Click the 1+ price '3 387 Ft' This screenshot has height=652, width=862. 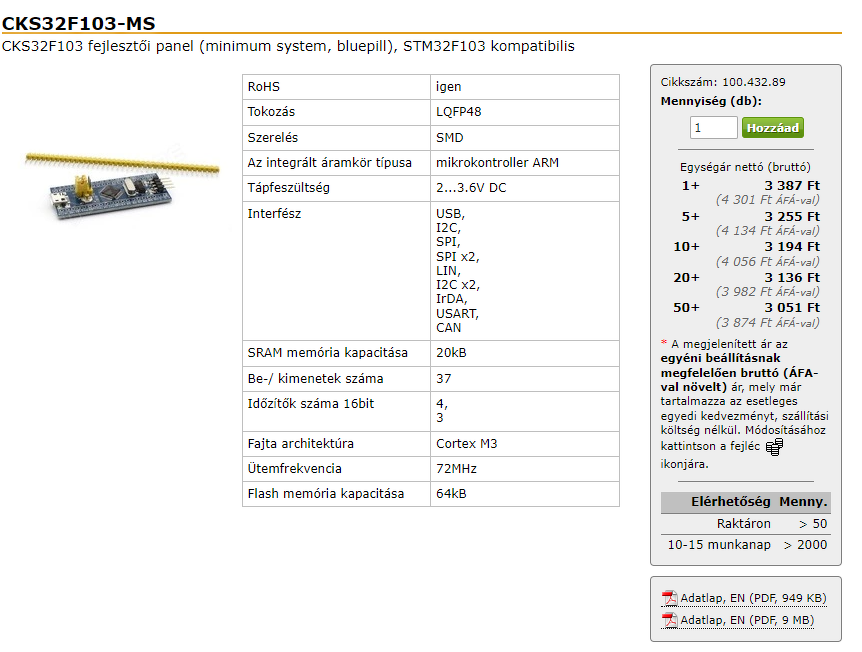pyautogui.click(x=792, y=186)
